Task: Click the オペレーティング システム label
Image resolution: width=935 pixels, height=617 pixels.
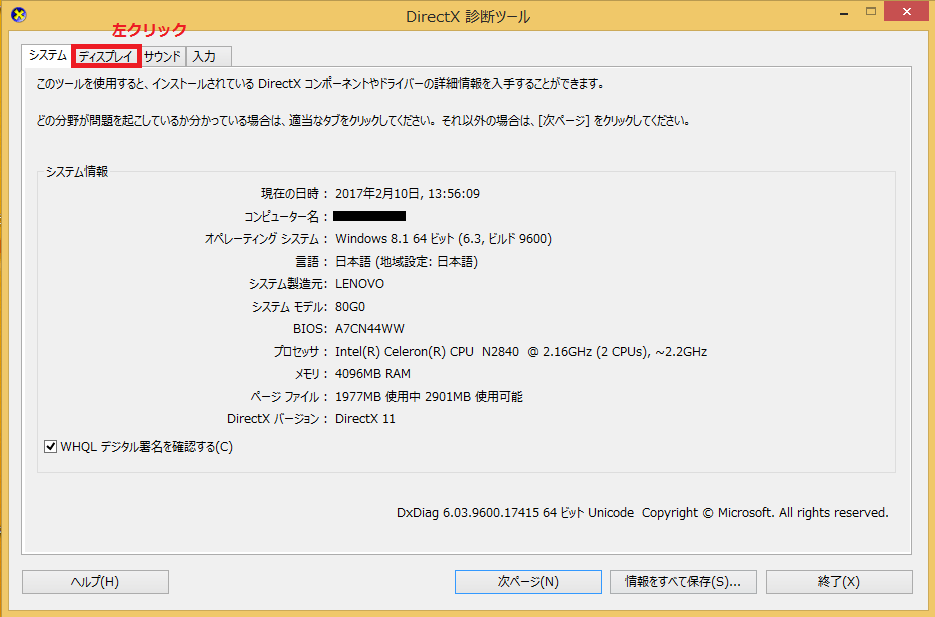Action: [x=266, y=239]
